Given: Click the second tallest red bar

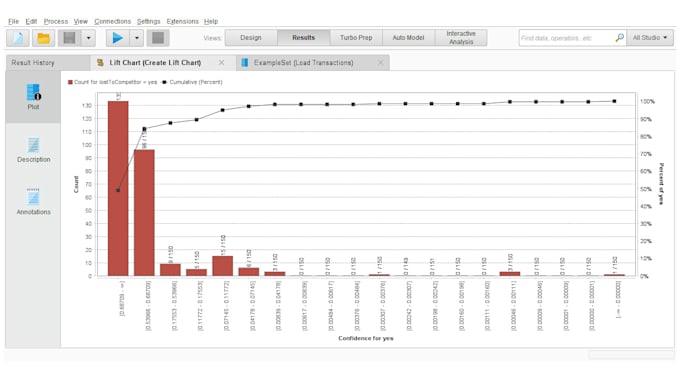Looking at the screenshot, I should 144,213.
